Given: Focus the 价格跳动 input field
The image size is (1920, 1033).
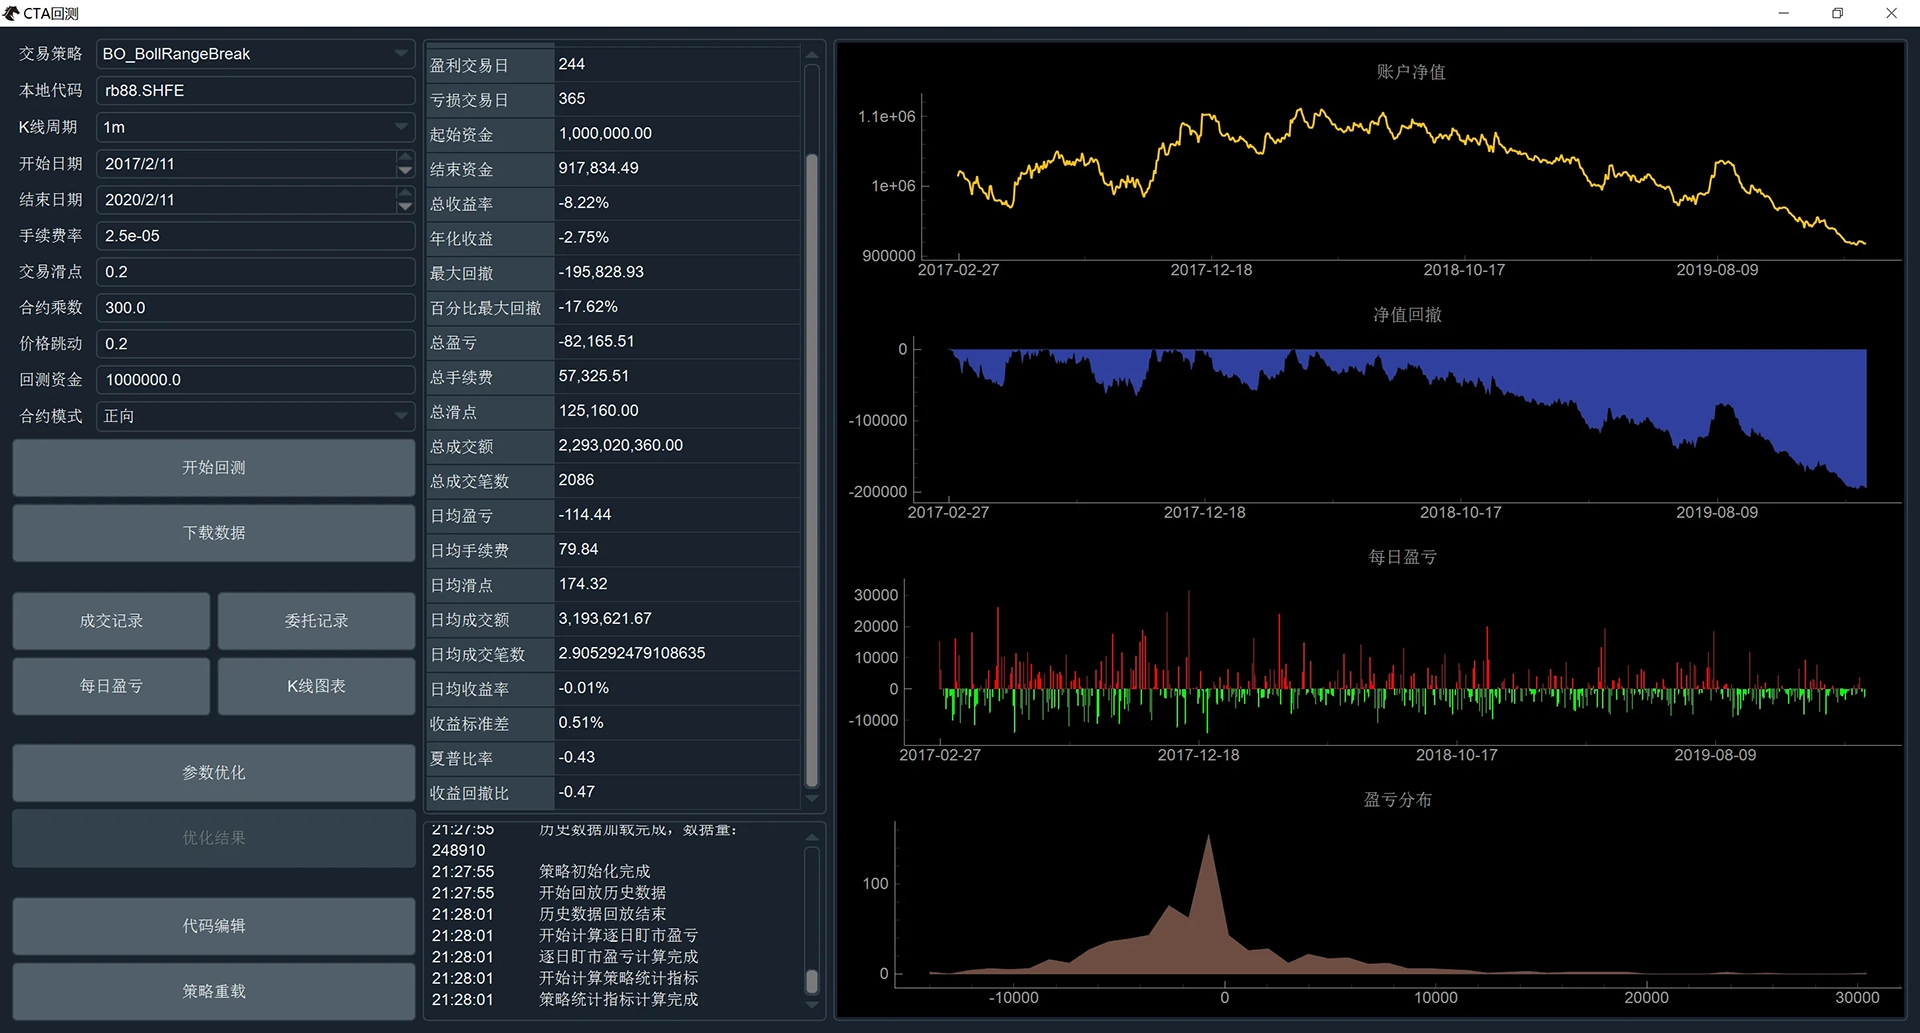Looking at the screenshot, I should (x=255, y=344).
